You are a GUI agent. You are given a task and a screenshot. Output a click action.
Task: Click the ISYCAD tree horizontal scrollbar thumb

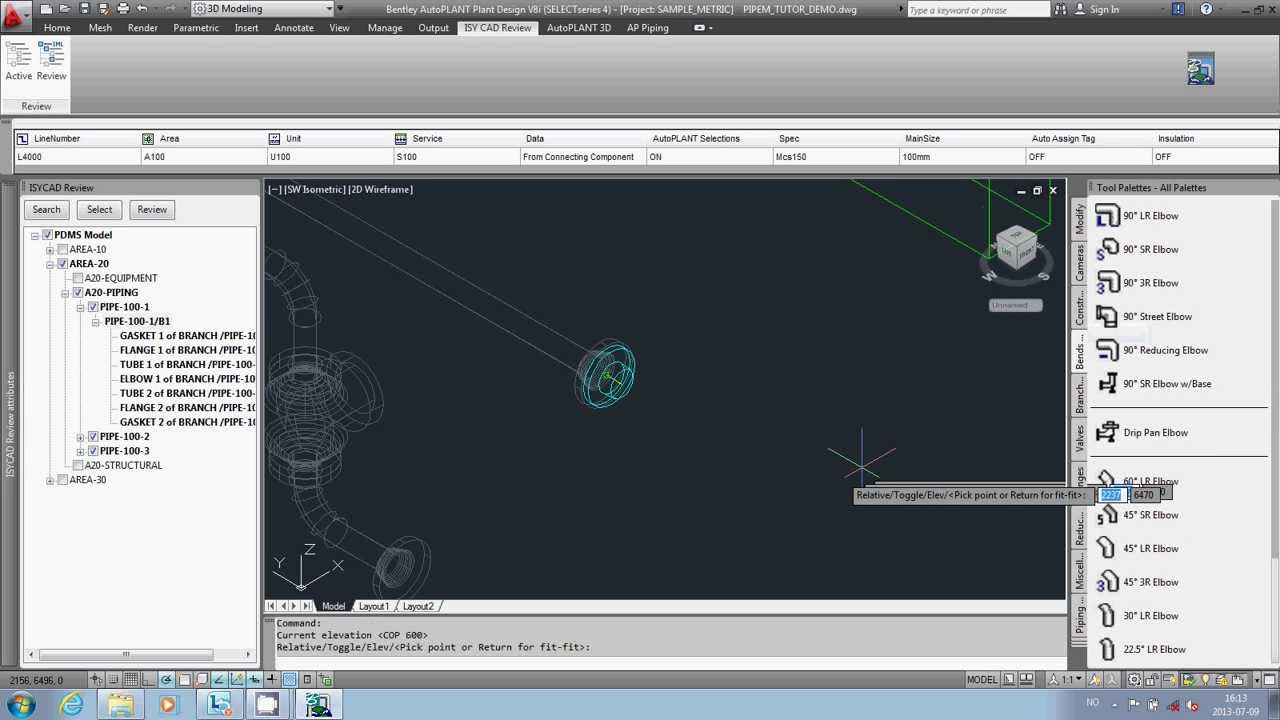(126, 655)
